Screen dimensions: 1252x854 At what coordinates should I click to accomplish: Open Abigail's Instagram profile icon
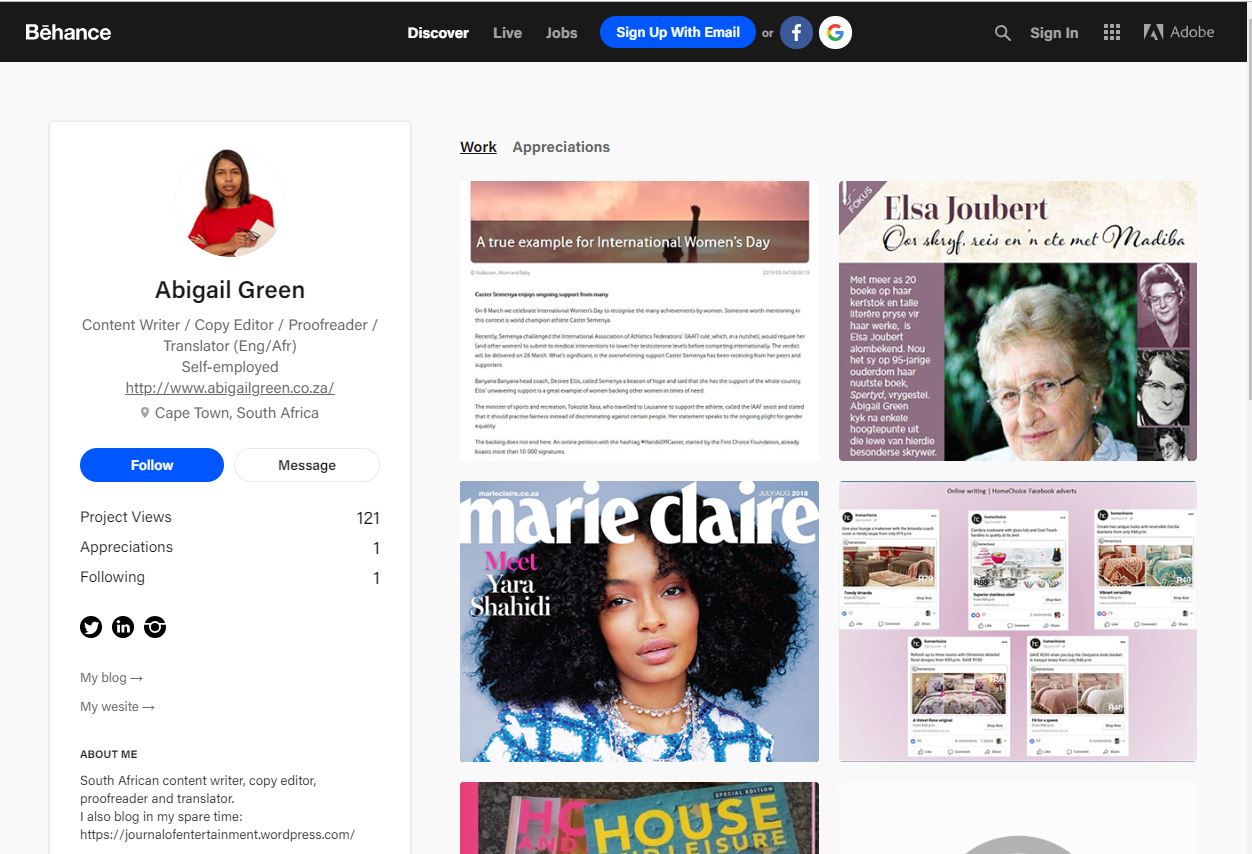click(155, 627)
